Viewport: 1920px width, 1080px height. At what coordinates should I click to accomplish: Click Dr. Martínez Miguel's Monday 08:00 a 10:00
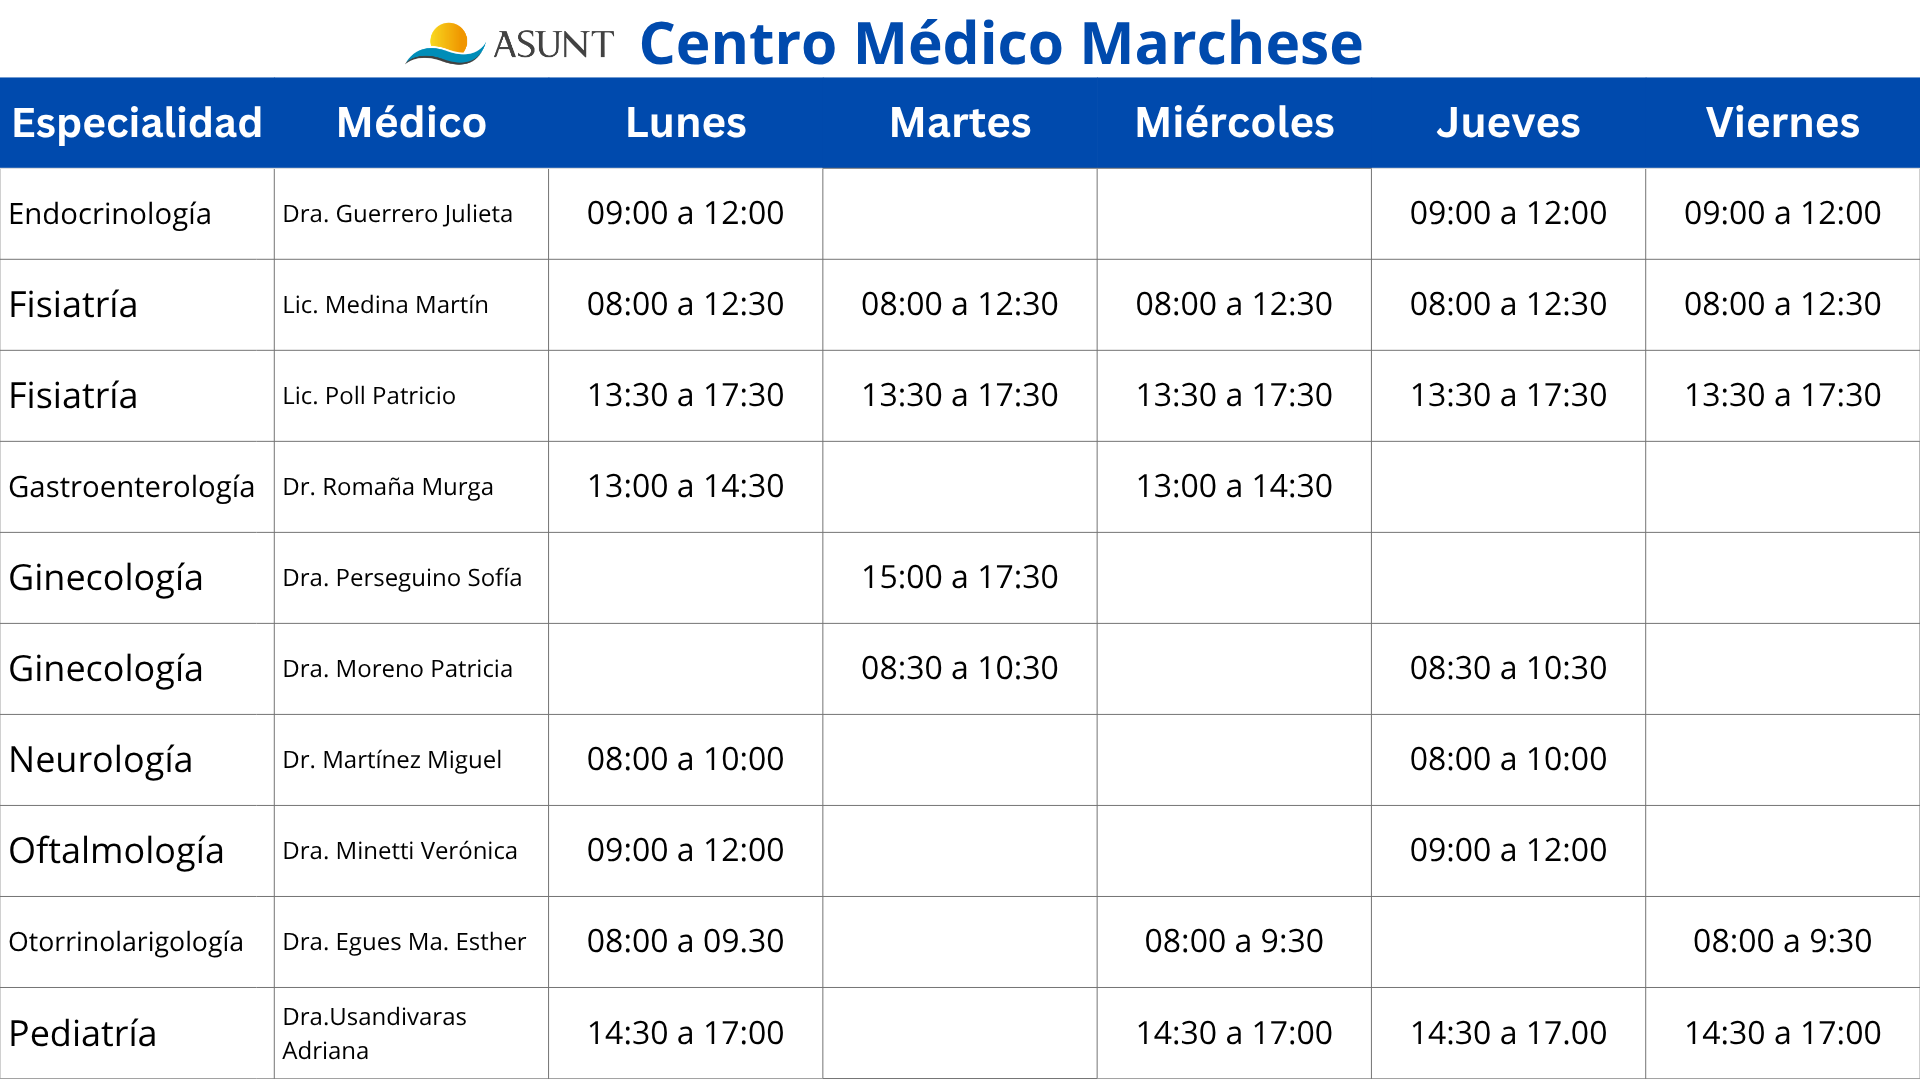click(685, 760)
